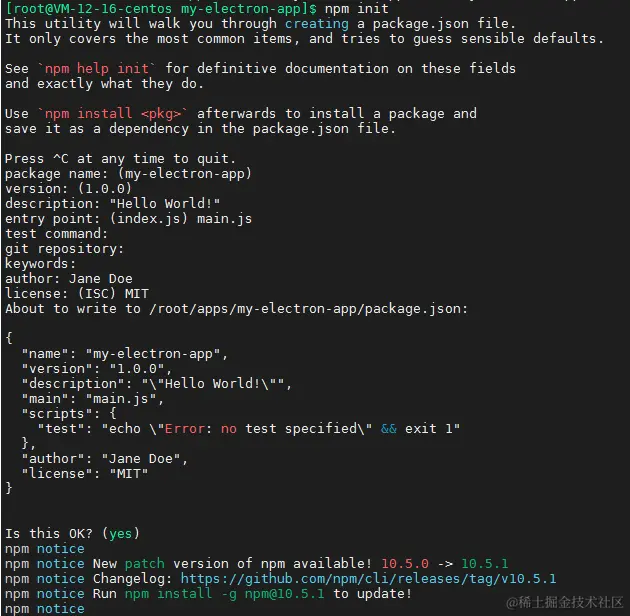The height and width of the screenshot is (616, 630).
Task: Click the 'package name: (my-electron-app)' line
Action: (128, 174)
